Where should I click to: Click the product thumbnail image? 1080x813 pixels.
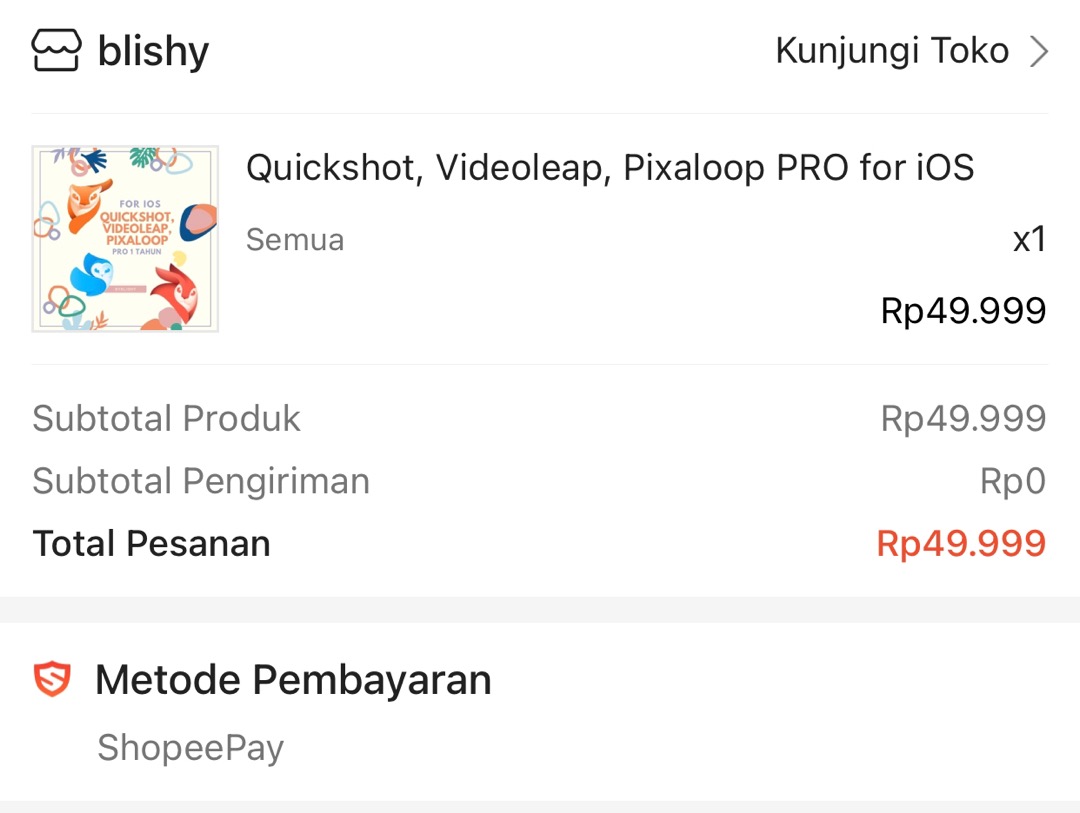tap(124, 238)
